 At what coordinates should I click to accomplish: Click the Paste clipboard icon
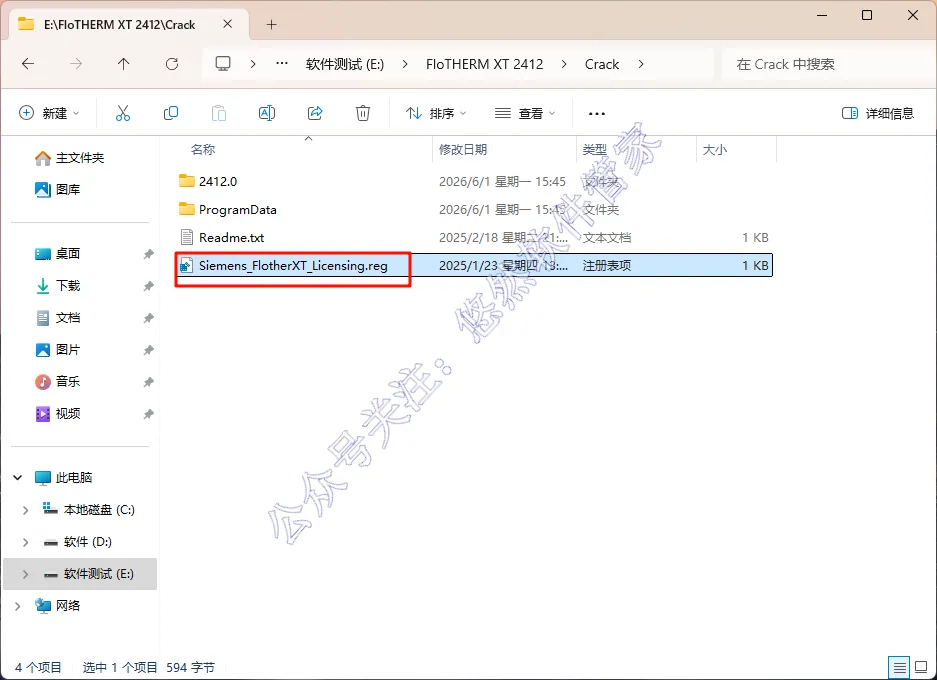(219, 113)
